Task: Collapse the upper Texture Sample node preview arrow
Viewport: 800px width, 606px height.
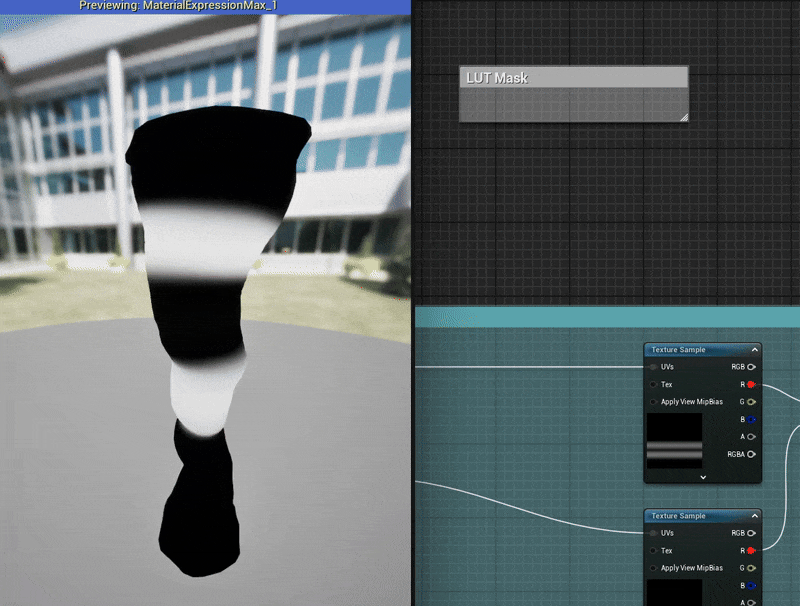Action: (x=754, y=350)
